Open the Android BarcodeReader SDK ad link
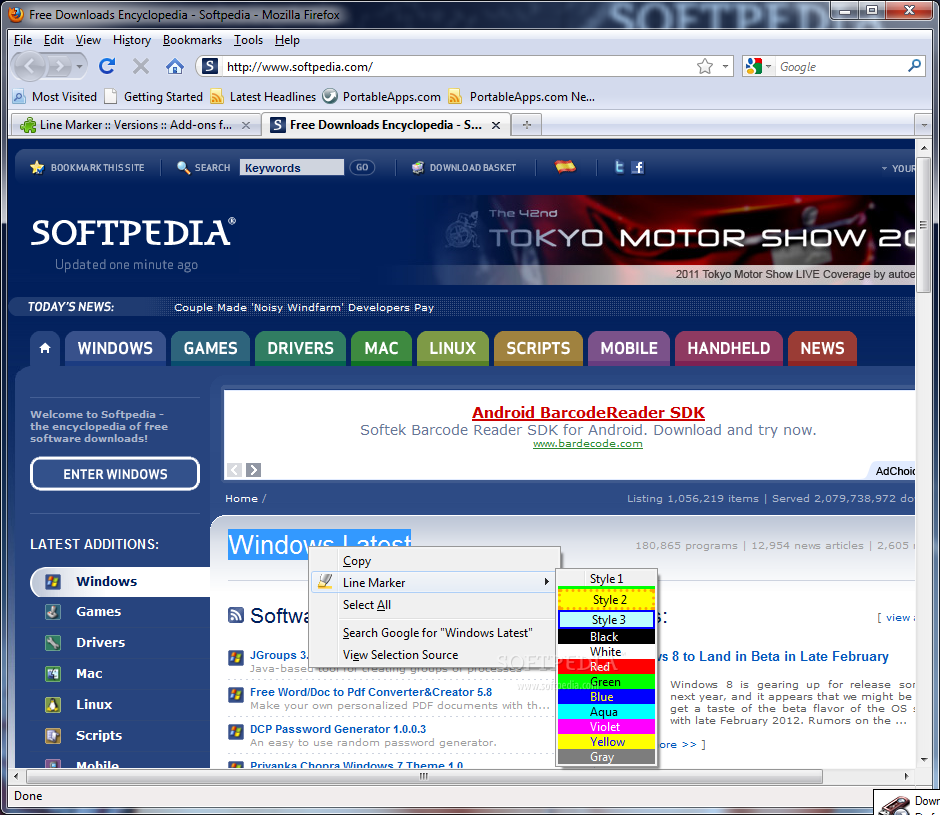Screen dimensions: 940x815 point(588,413)
